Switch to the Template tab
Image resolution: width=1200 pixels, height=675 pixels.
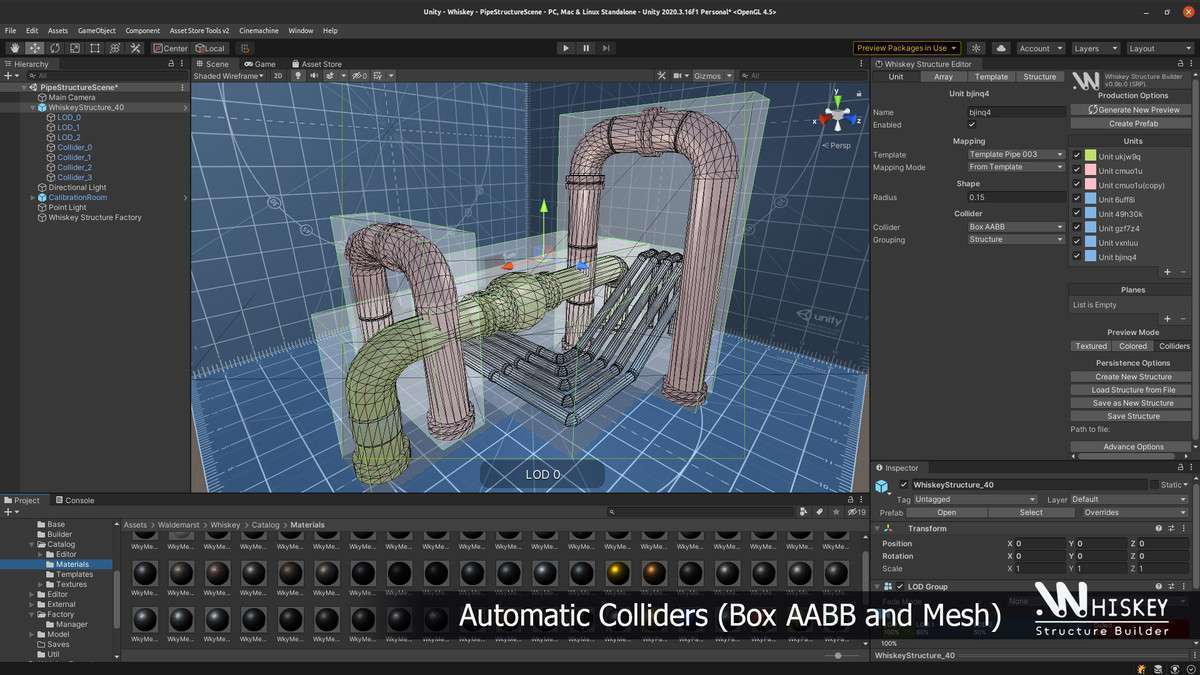click(991, 77)
